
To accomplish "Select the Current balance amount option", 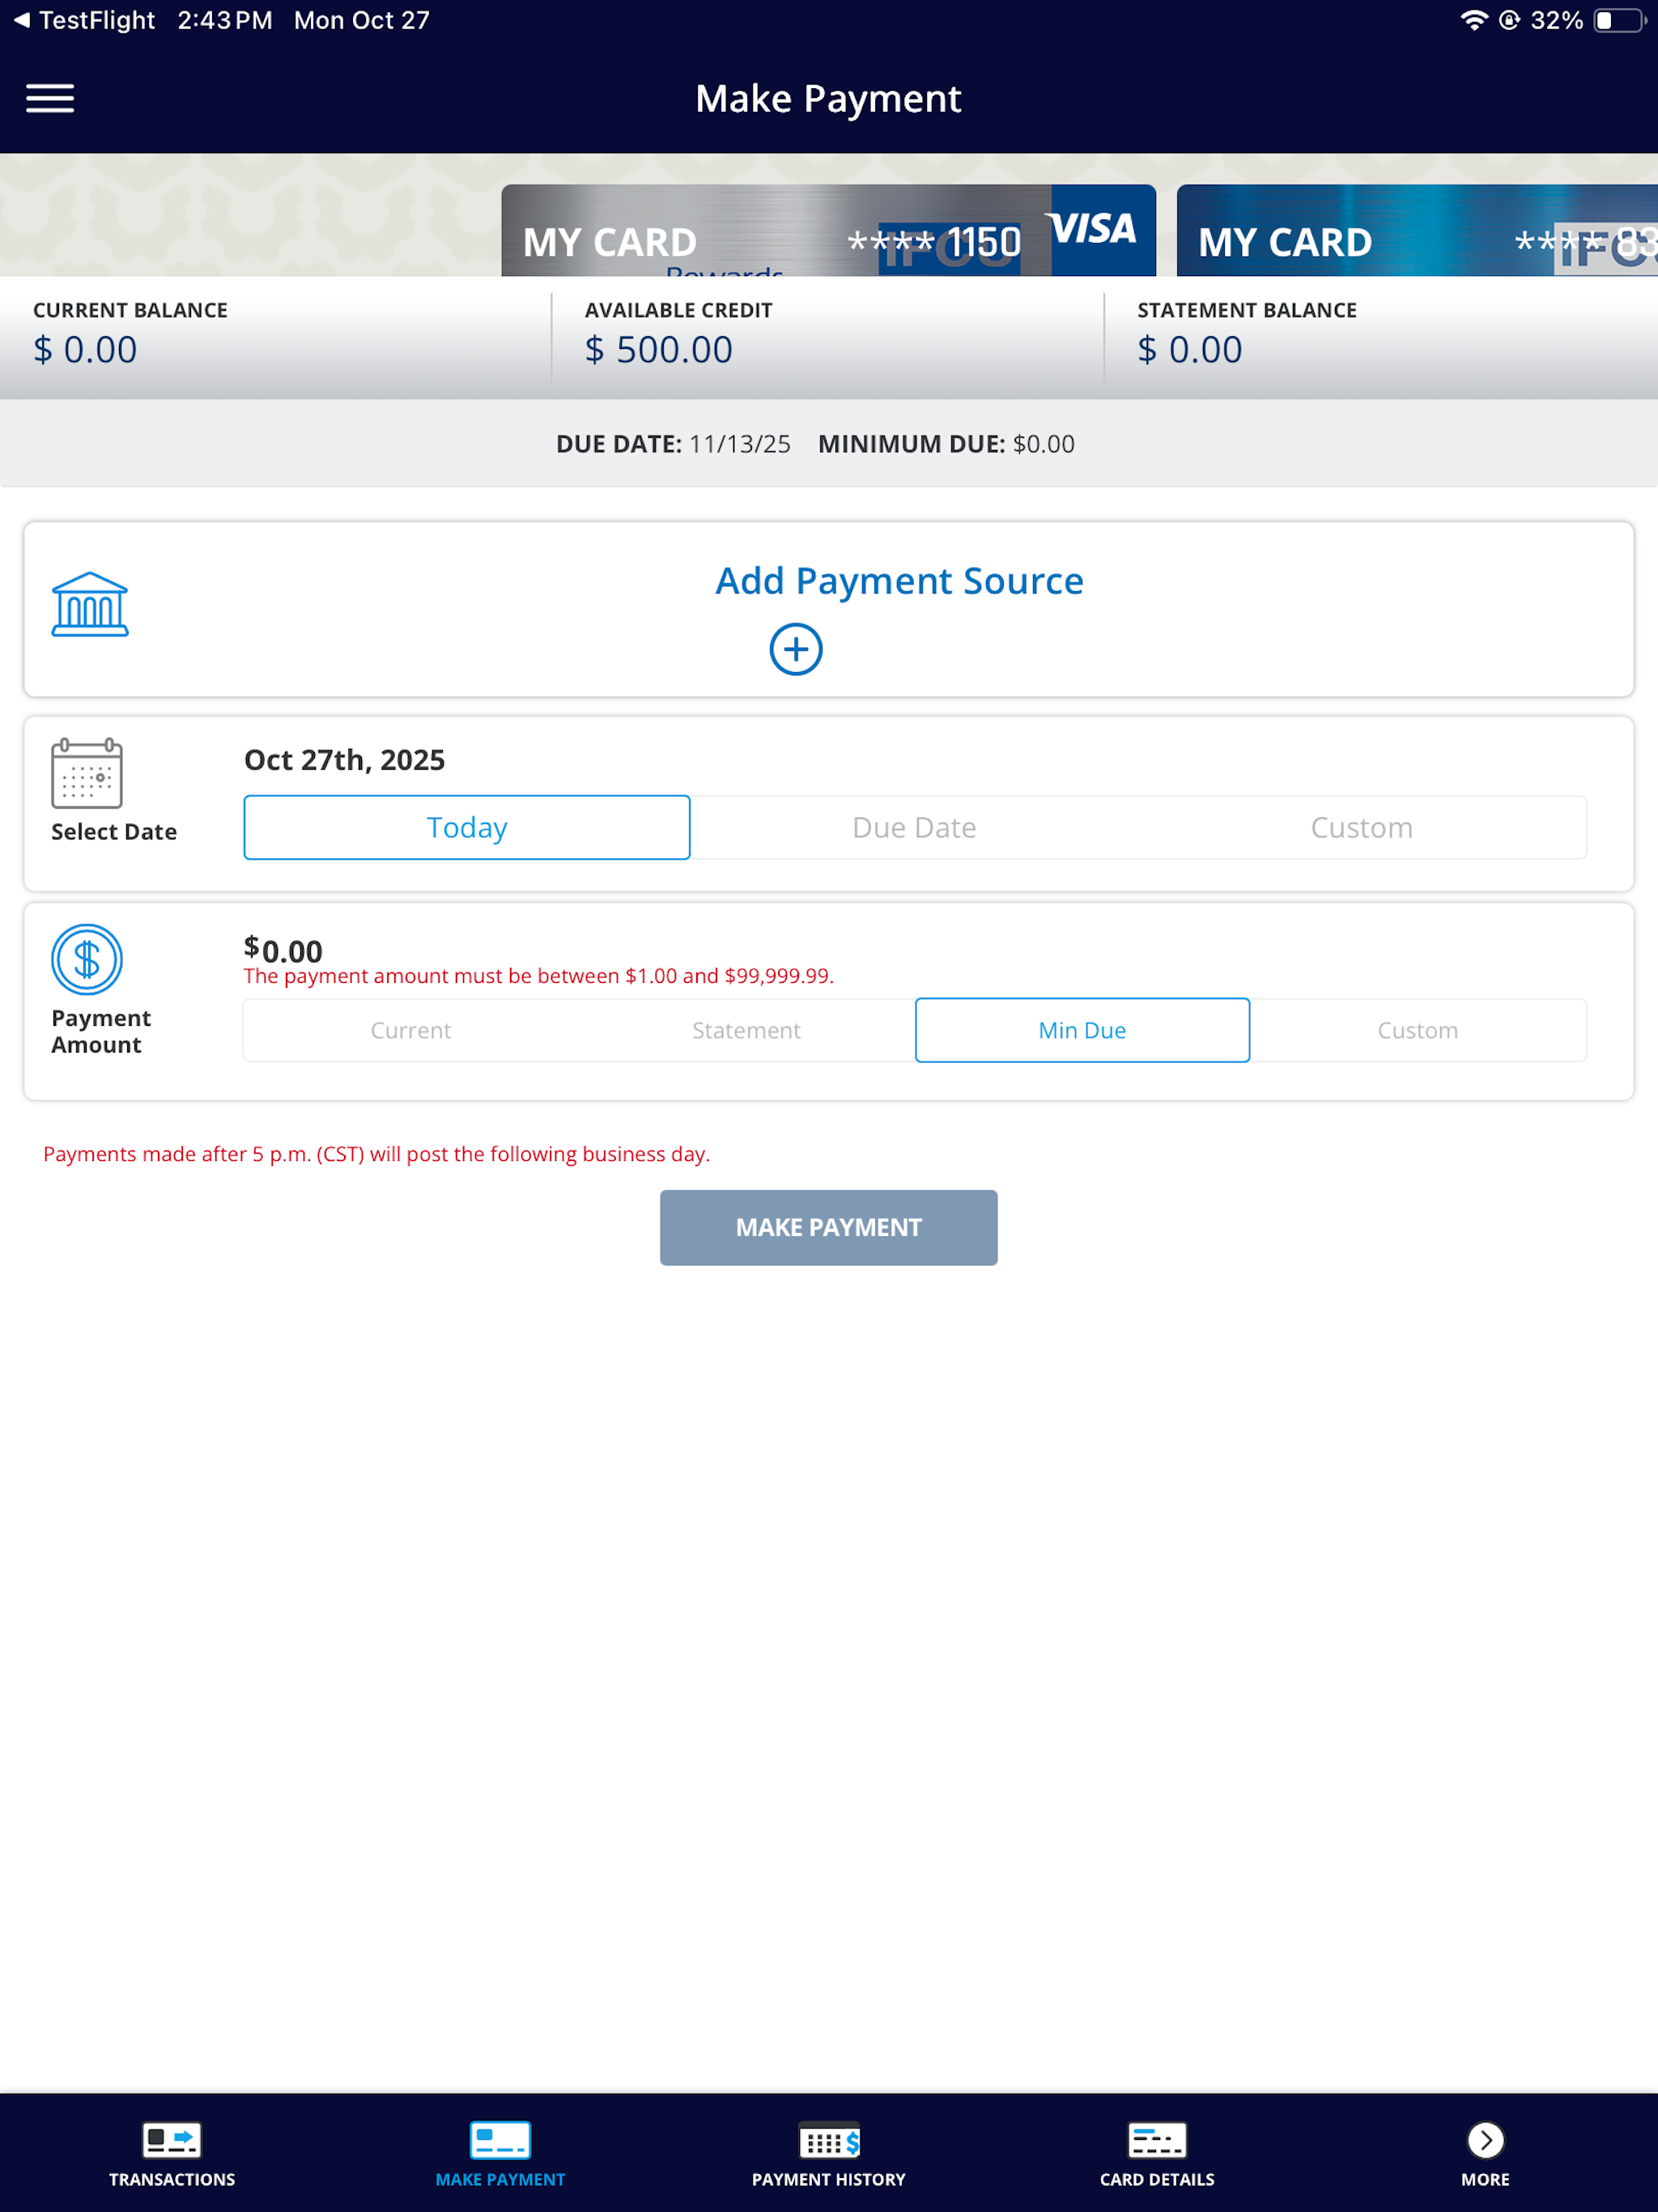I will pyautogui.click(x=411, y=1030).
